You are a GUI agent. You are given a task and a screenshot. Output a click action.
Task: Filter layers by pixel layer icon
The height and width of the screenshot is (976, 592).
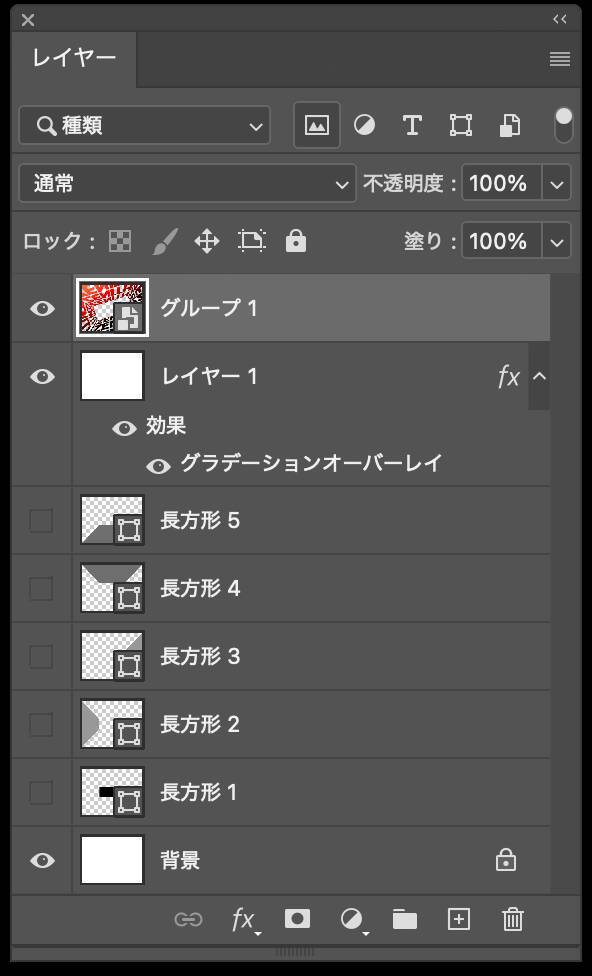click(317, 125)
